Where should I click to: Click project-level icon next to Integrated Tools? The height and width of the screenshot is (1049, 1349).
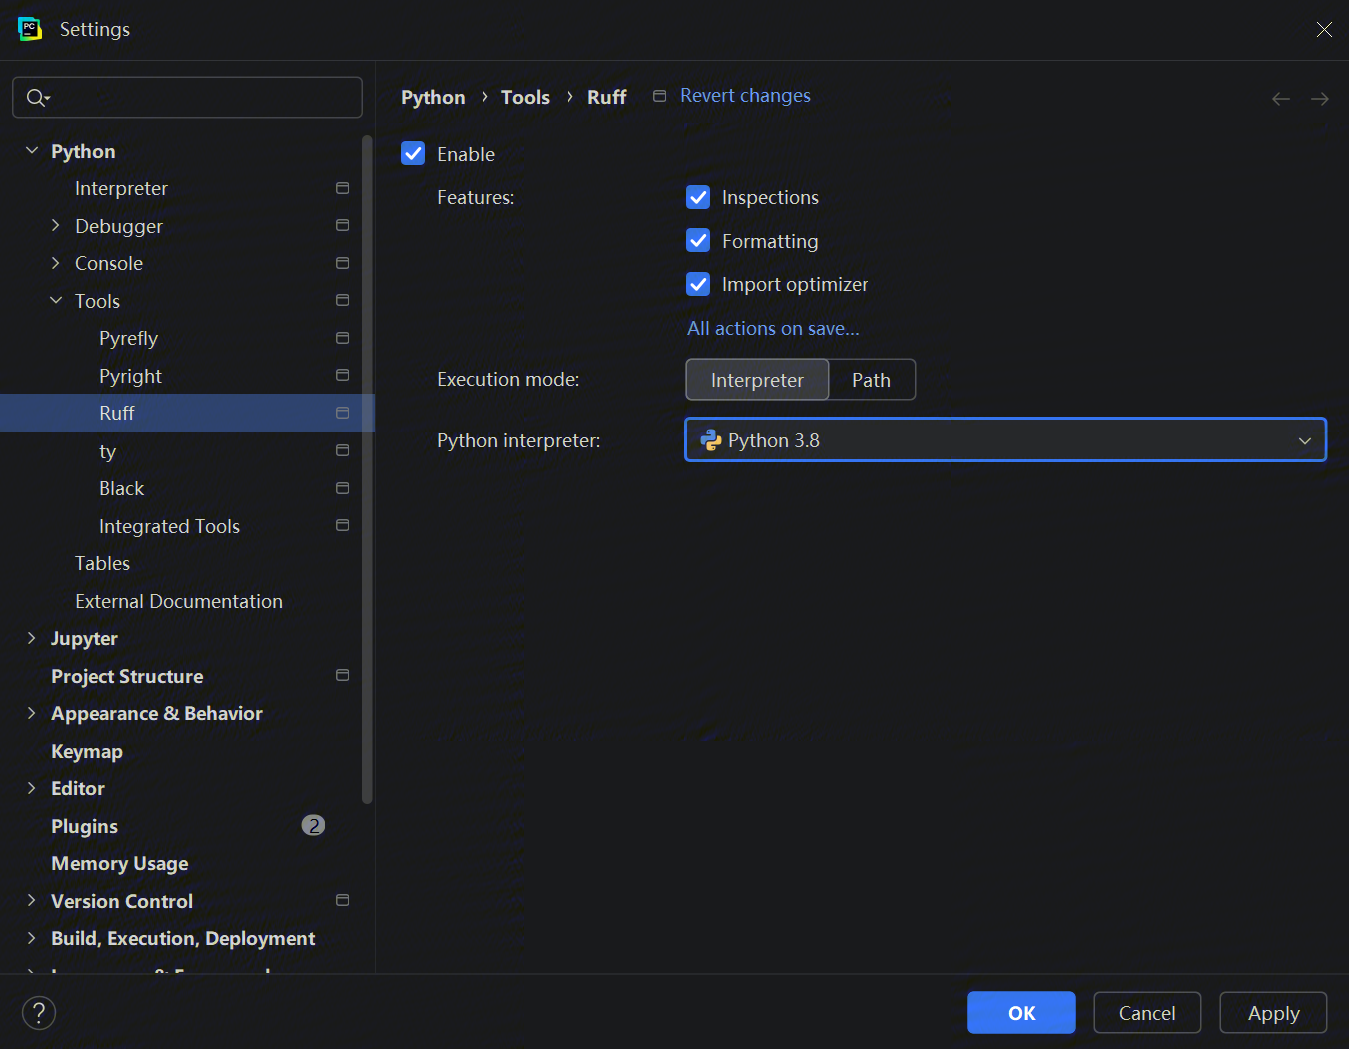(342, 525)
